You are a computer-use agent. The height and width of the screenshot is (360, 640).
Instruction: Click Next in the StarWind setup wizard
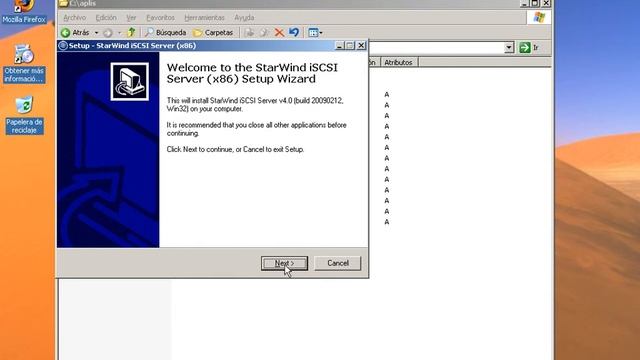tap(284, 263)
